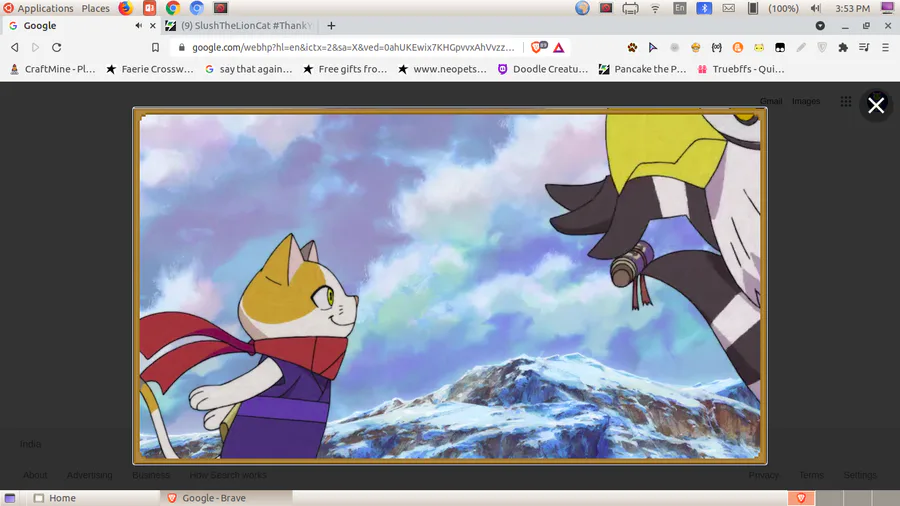Open the battery indicator showing 100%
The width and height of the screenshot is (900, 506).
774,8
